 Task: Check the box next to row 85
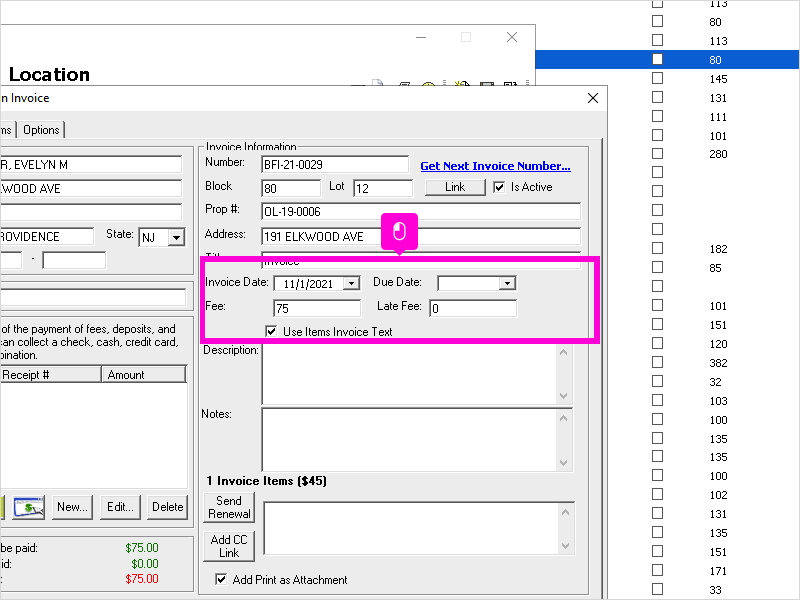(658, 267)
